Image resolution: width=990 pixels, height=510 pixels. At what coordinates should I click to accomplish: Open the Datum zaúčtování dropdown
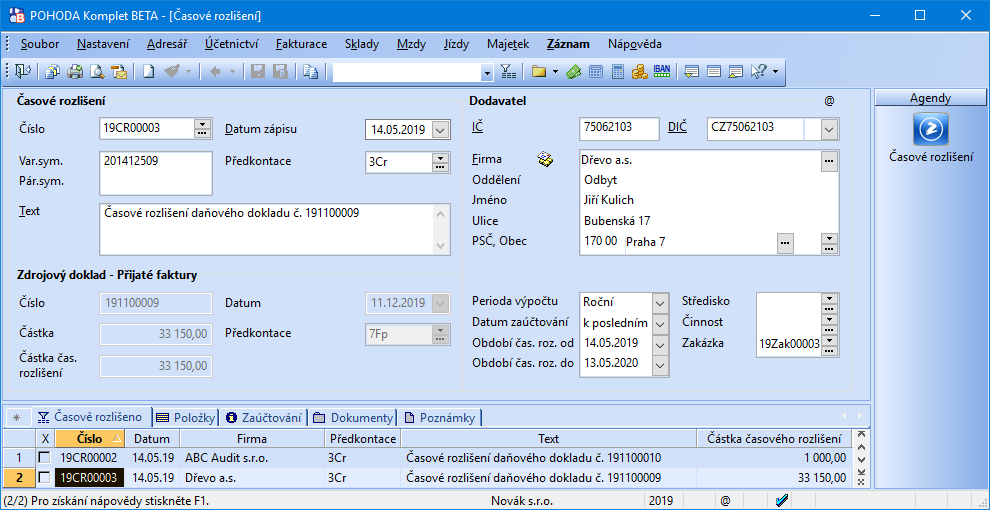[660, 324]
